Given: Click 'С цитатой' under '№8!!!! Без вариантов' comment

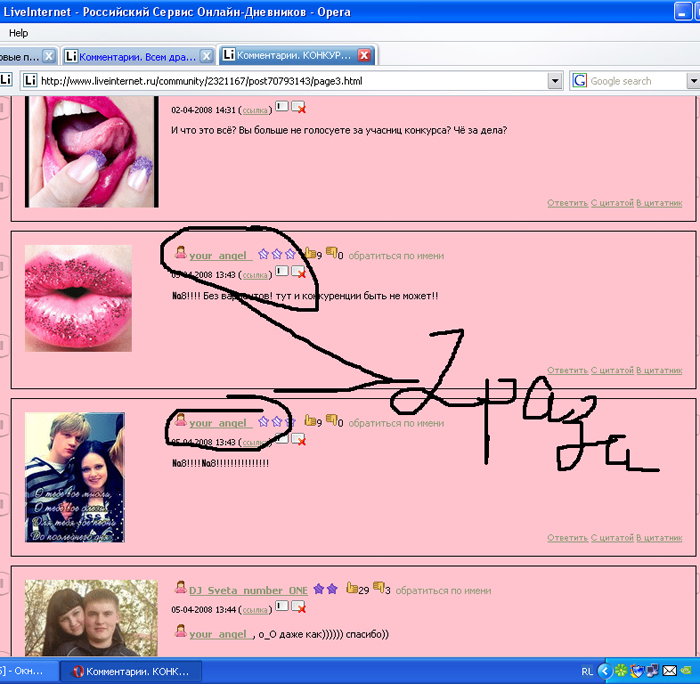Looking at the screenshot, I should click(612, 371).
